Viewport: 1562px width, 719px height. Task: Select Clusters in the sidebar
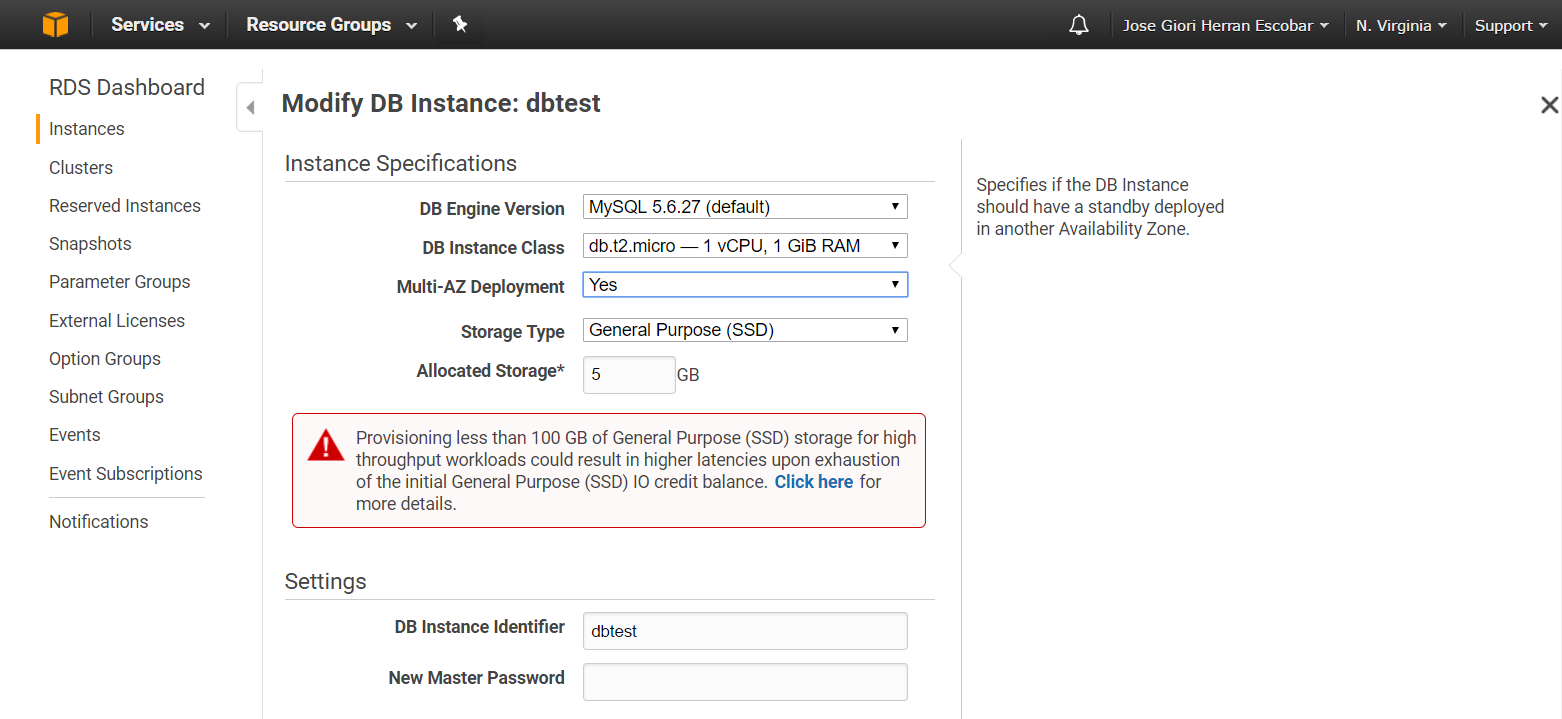(x=81, y=168)
